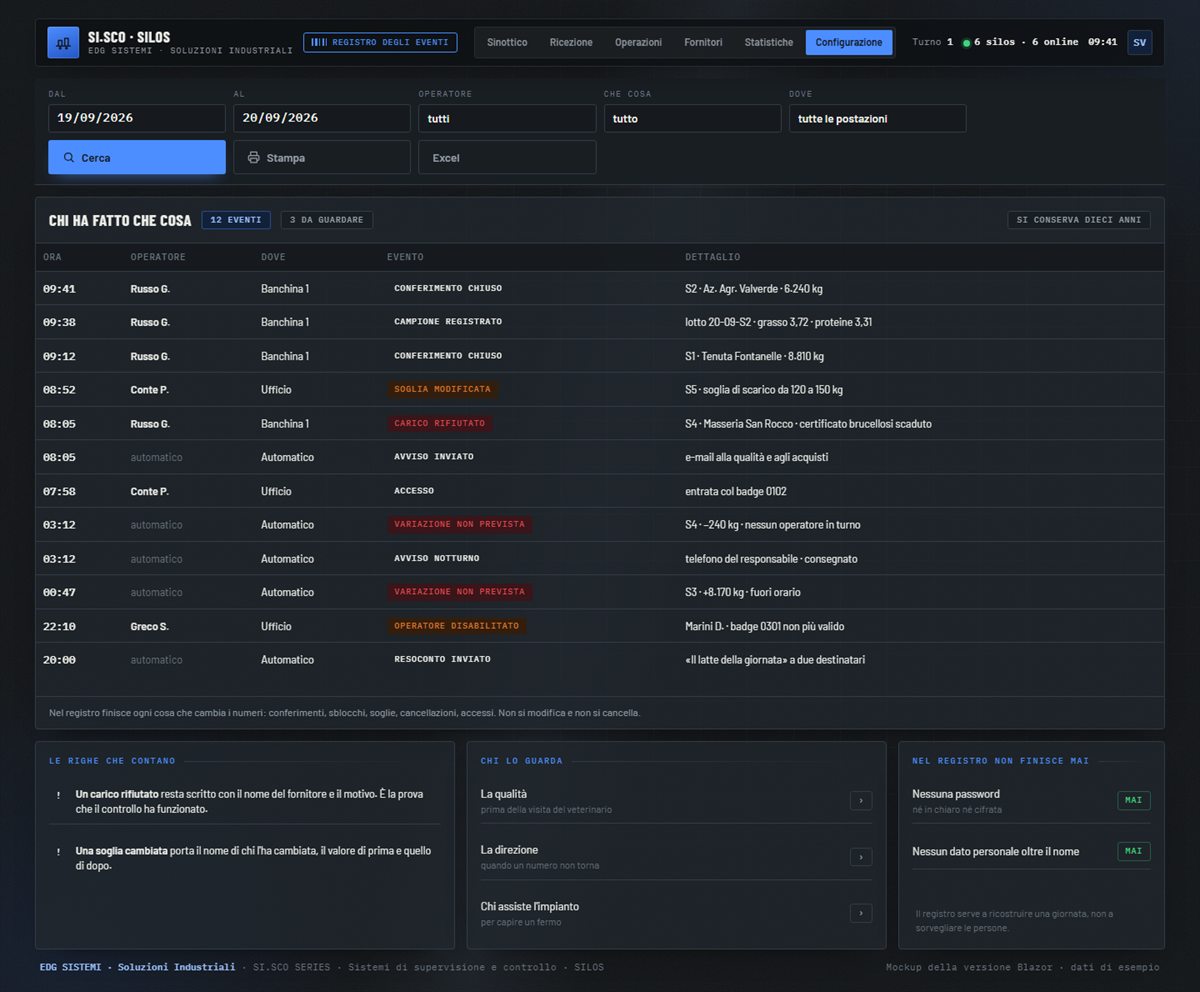1200x992 pixels.
Task: Click the MAI badge beside Nessuna password
Action: (x=1134, y=800)
